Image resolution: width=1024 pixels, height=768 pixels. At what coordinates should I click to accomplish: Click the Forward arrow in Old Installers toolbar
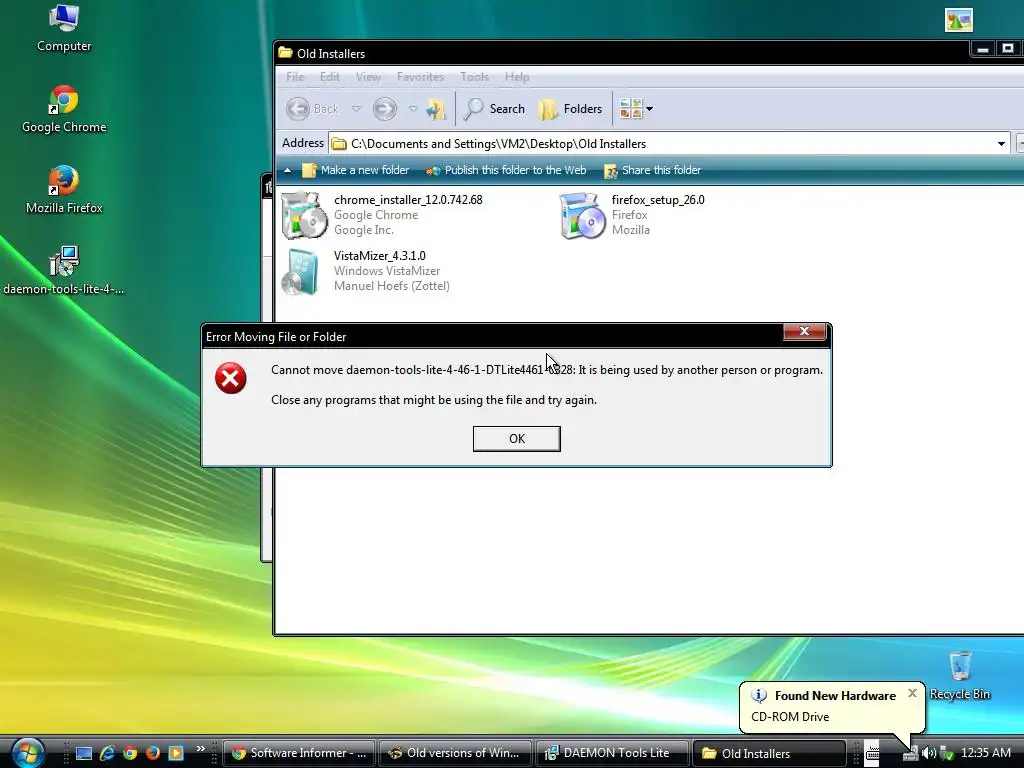[384, 108]
